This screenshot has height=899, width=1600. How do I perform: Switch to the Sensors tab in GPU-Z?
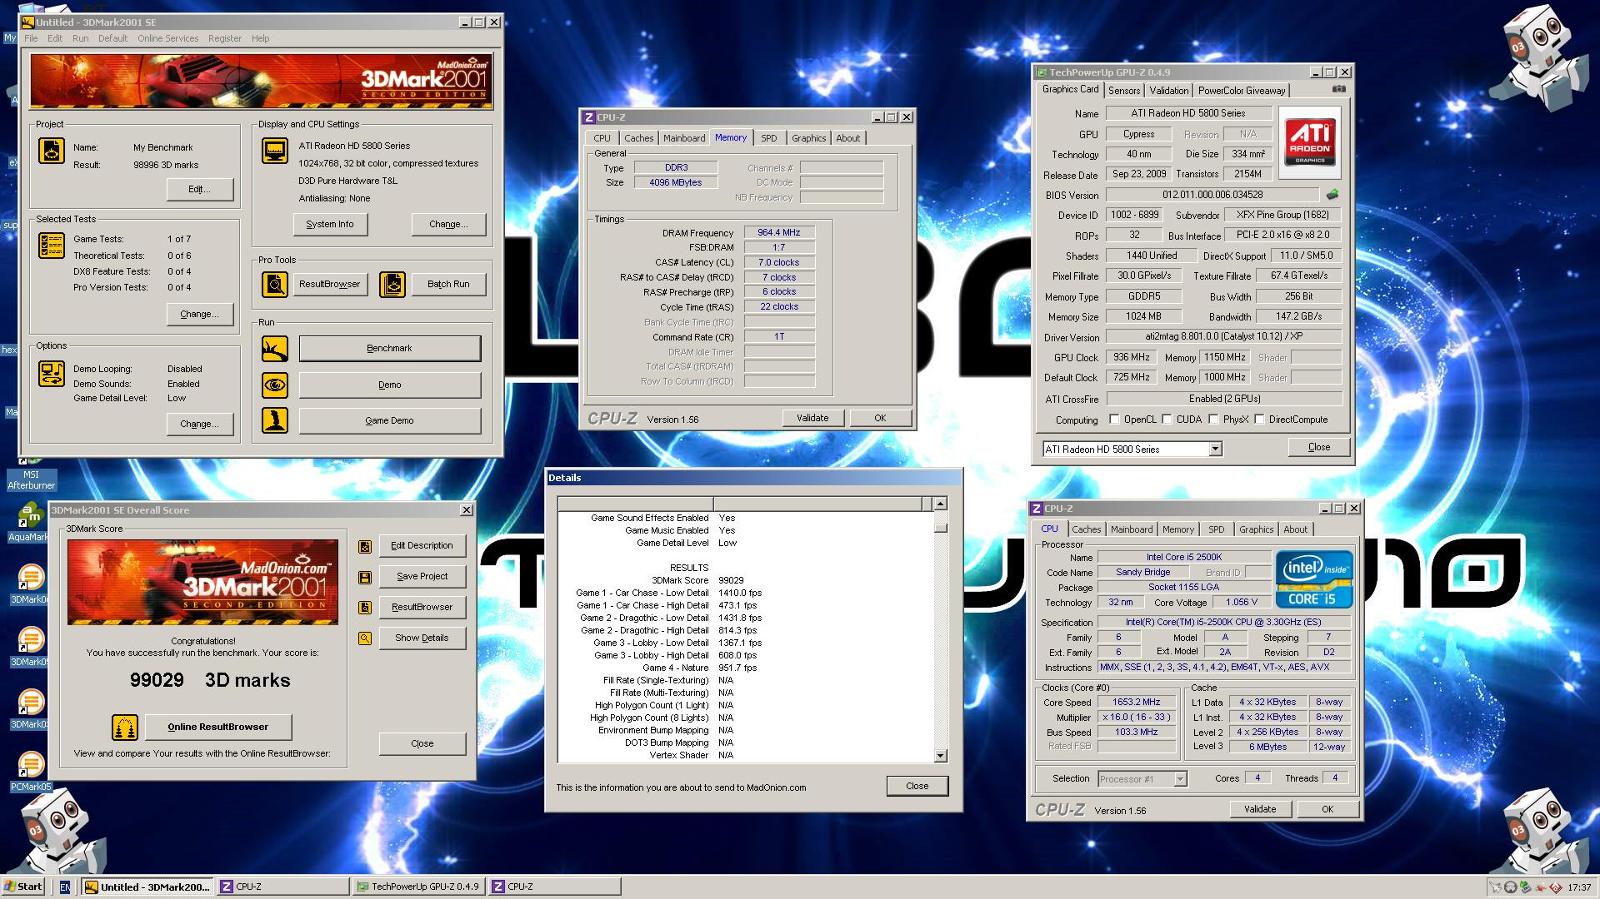tap(1124, 90)
